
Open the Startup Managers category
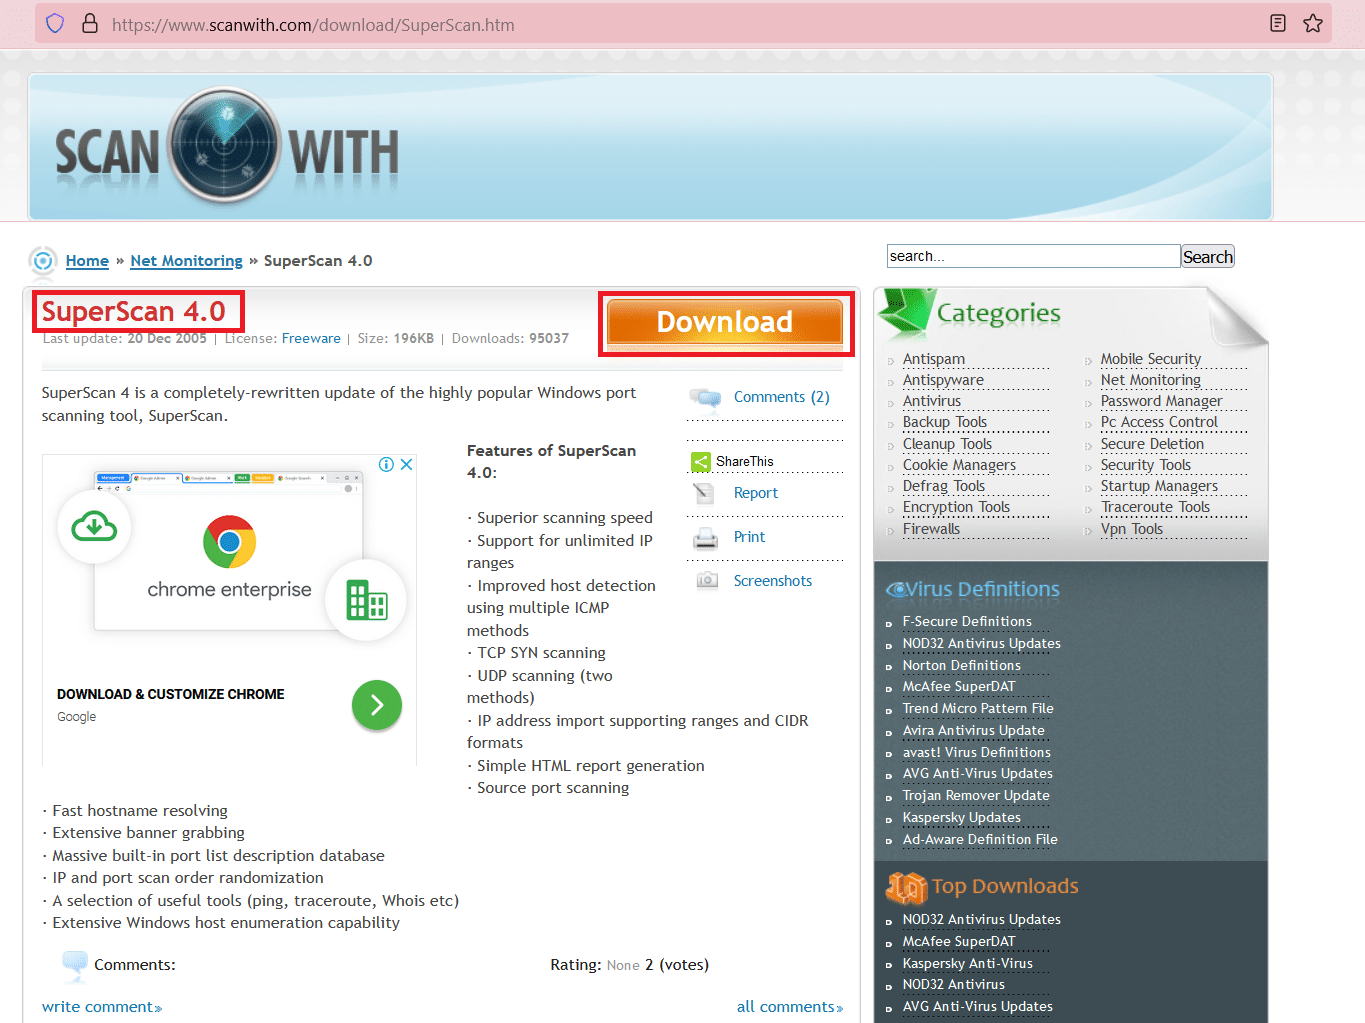pyautogui.click(x=1159, y=486)
